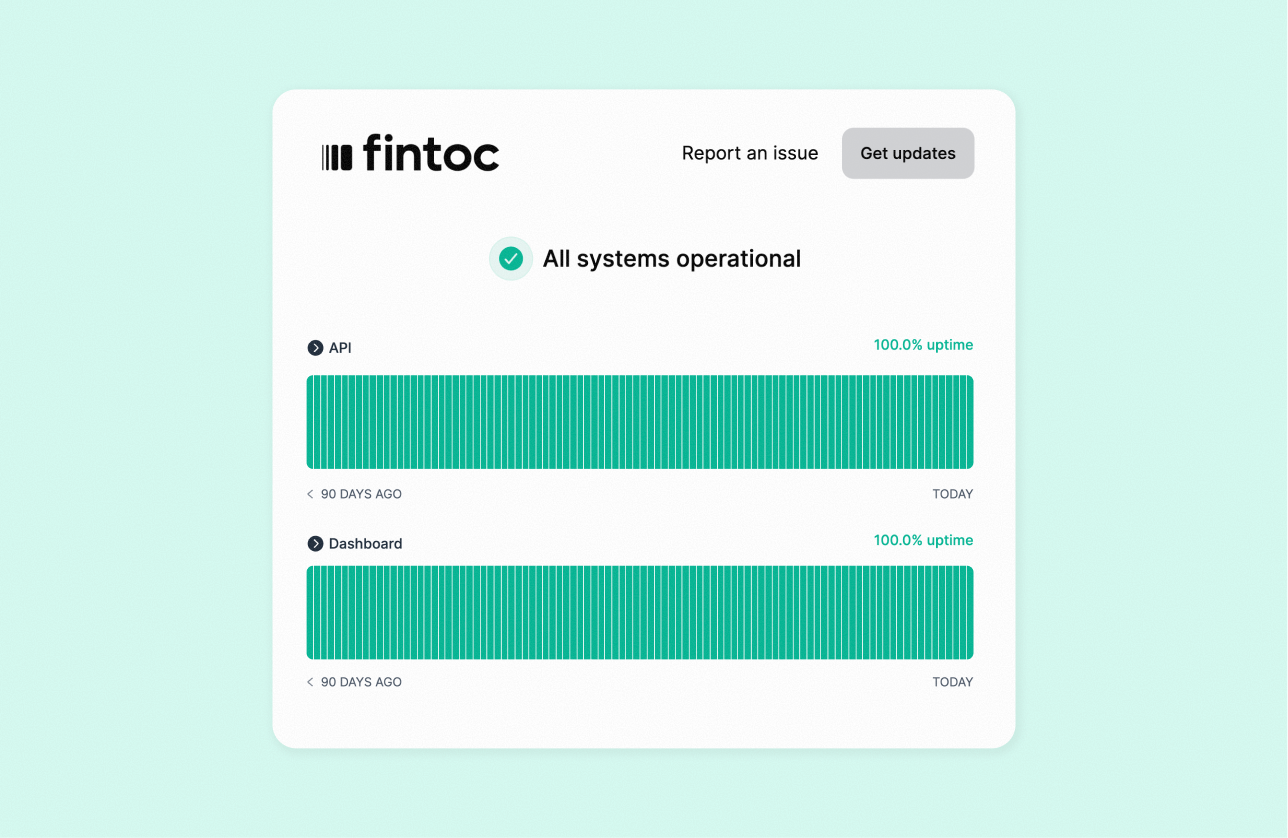This screenshot has height=838, width=1288.
Task: Click the fintoc logo
Action: (x=410, y=153)
